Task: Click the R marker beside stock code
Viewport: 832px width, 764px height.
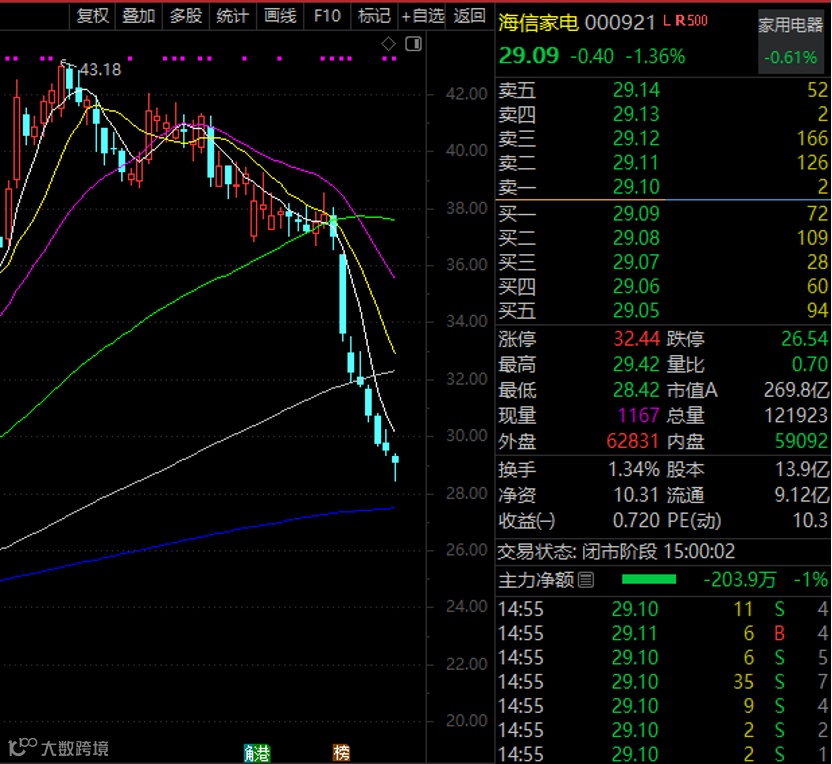Action: [x=680, y=21]
